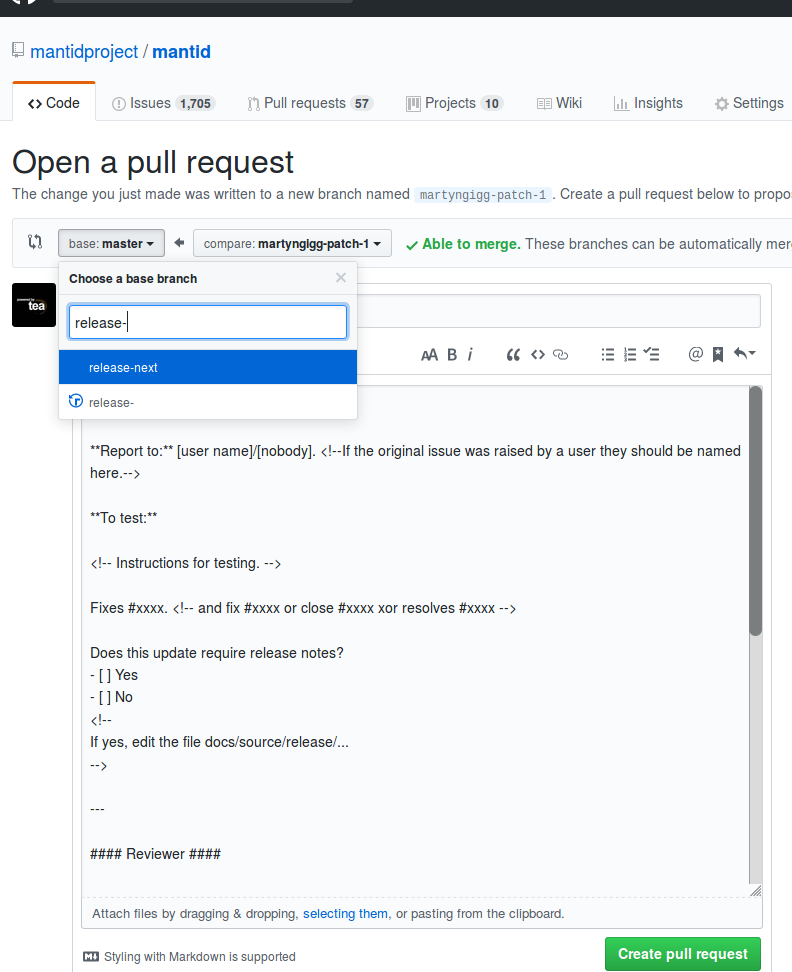The width and height of the screenshot is (792, 972).
Task: Click the pull request title field
Action: pyautogui.click(x=559, y=311)
